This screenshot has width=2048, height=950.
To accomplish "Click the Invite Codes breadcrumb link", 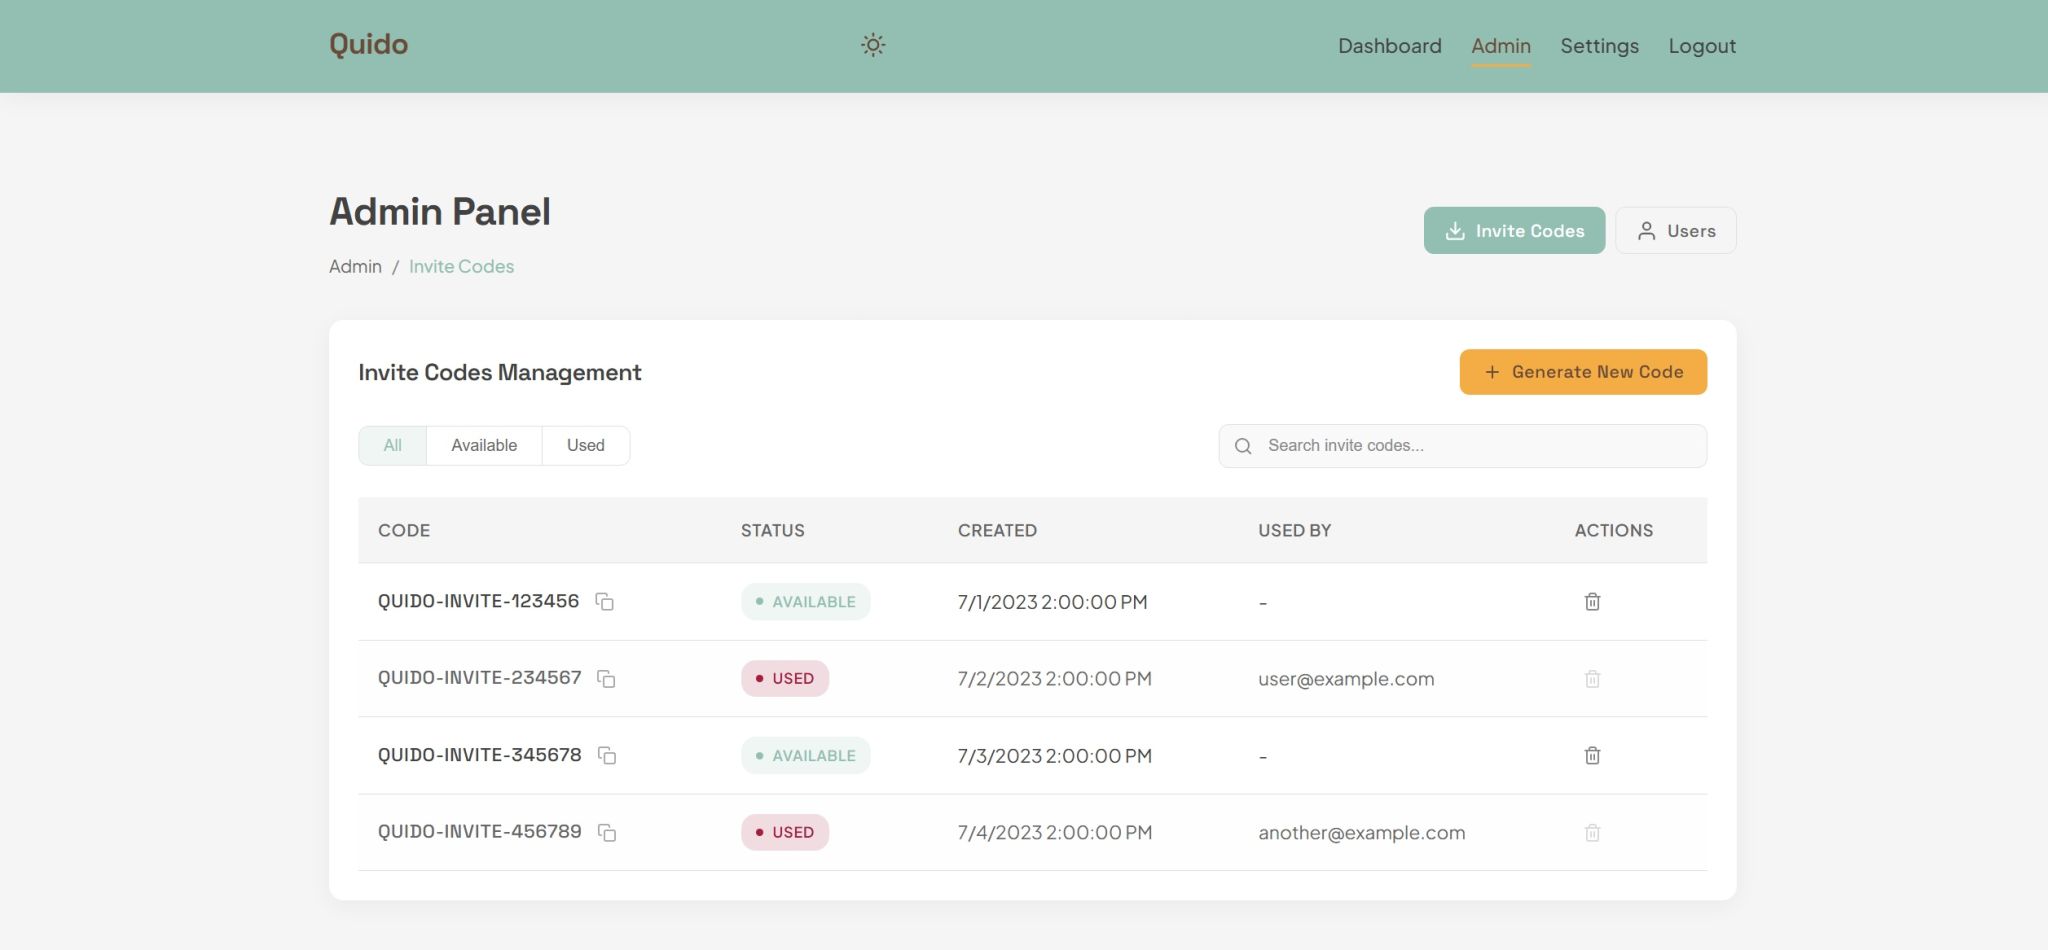I will click(461, 266).
